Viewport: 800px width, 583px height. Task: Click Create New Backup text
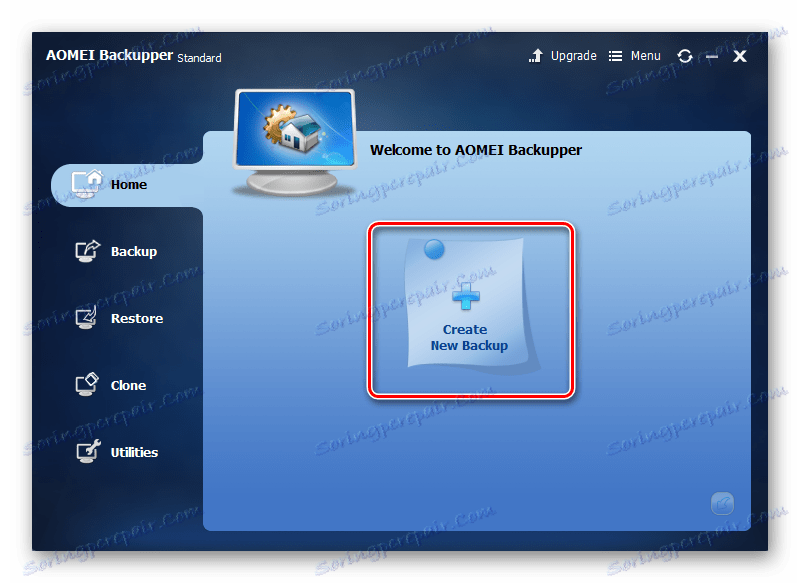point(469,338)
